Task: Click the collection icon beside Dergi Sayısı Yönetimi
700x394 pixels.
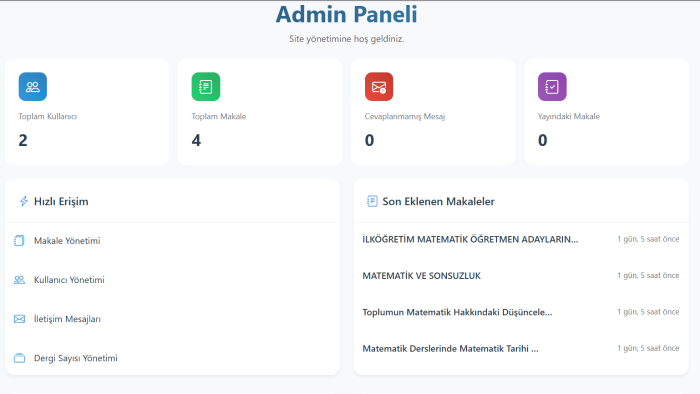Action: pos(19,358)
